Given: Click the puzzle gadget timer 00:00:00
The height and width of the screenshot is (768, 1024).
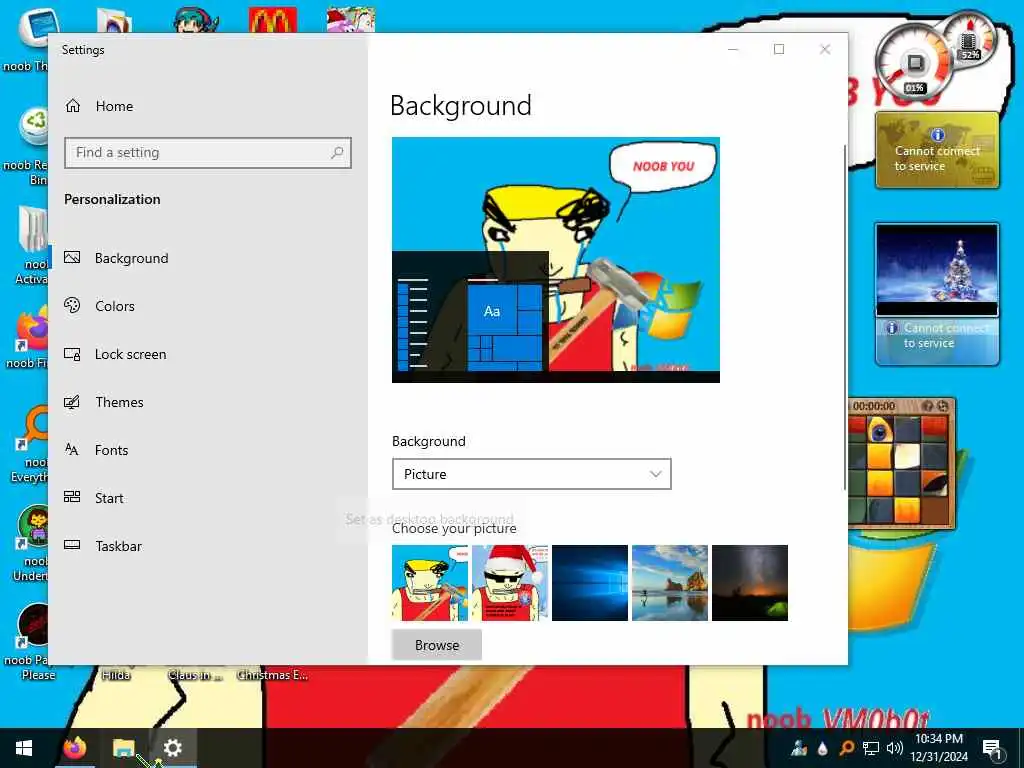Looking at the screenshot, I should tap(874, 406).
